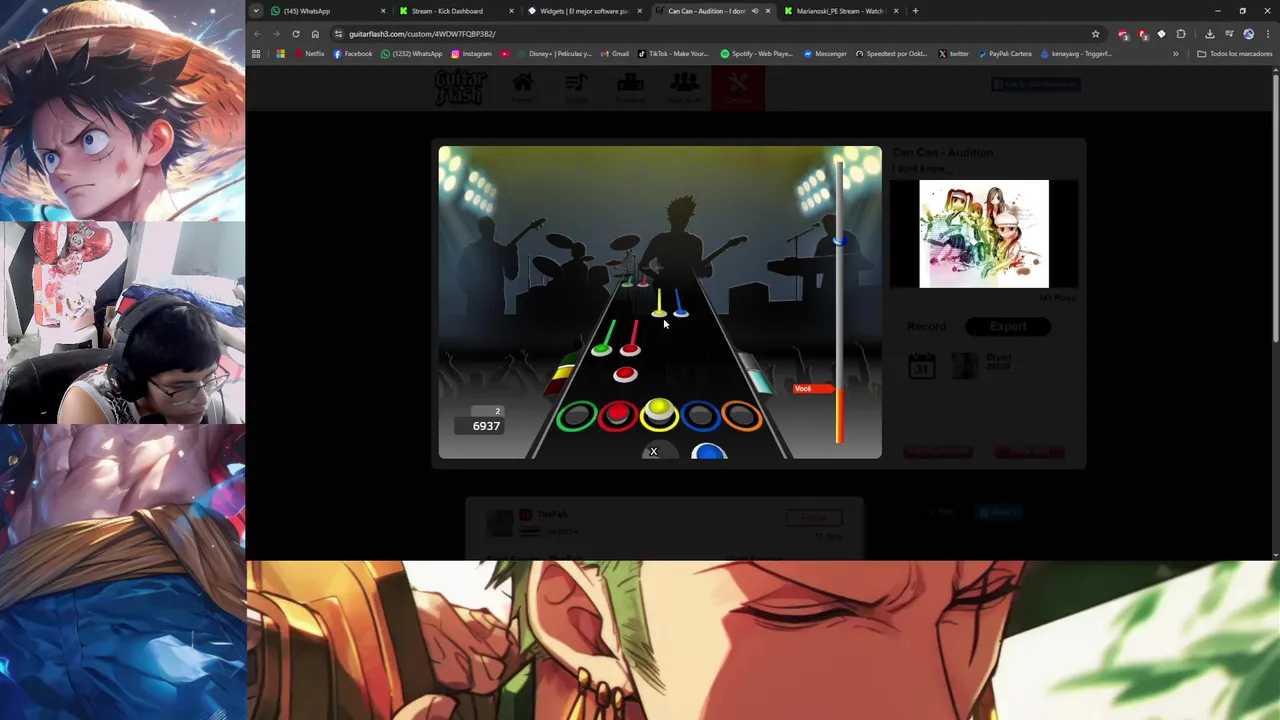Click the player avatar next to score
This screenshot has width=1280, height=720.
(x=964, y=366)
